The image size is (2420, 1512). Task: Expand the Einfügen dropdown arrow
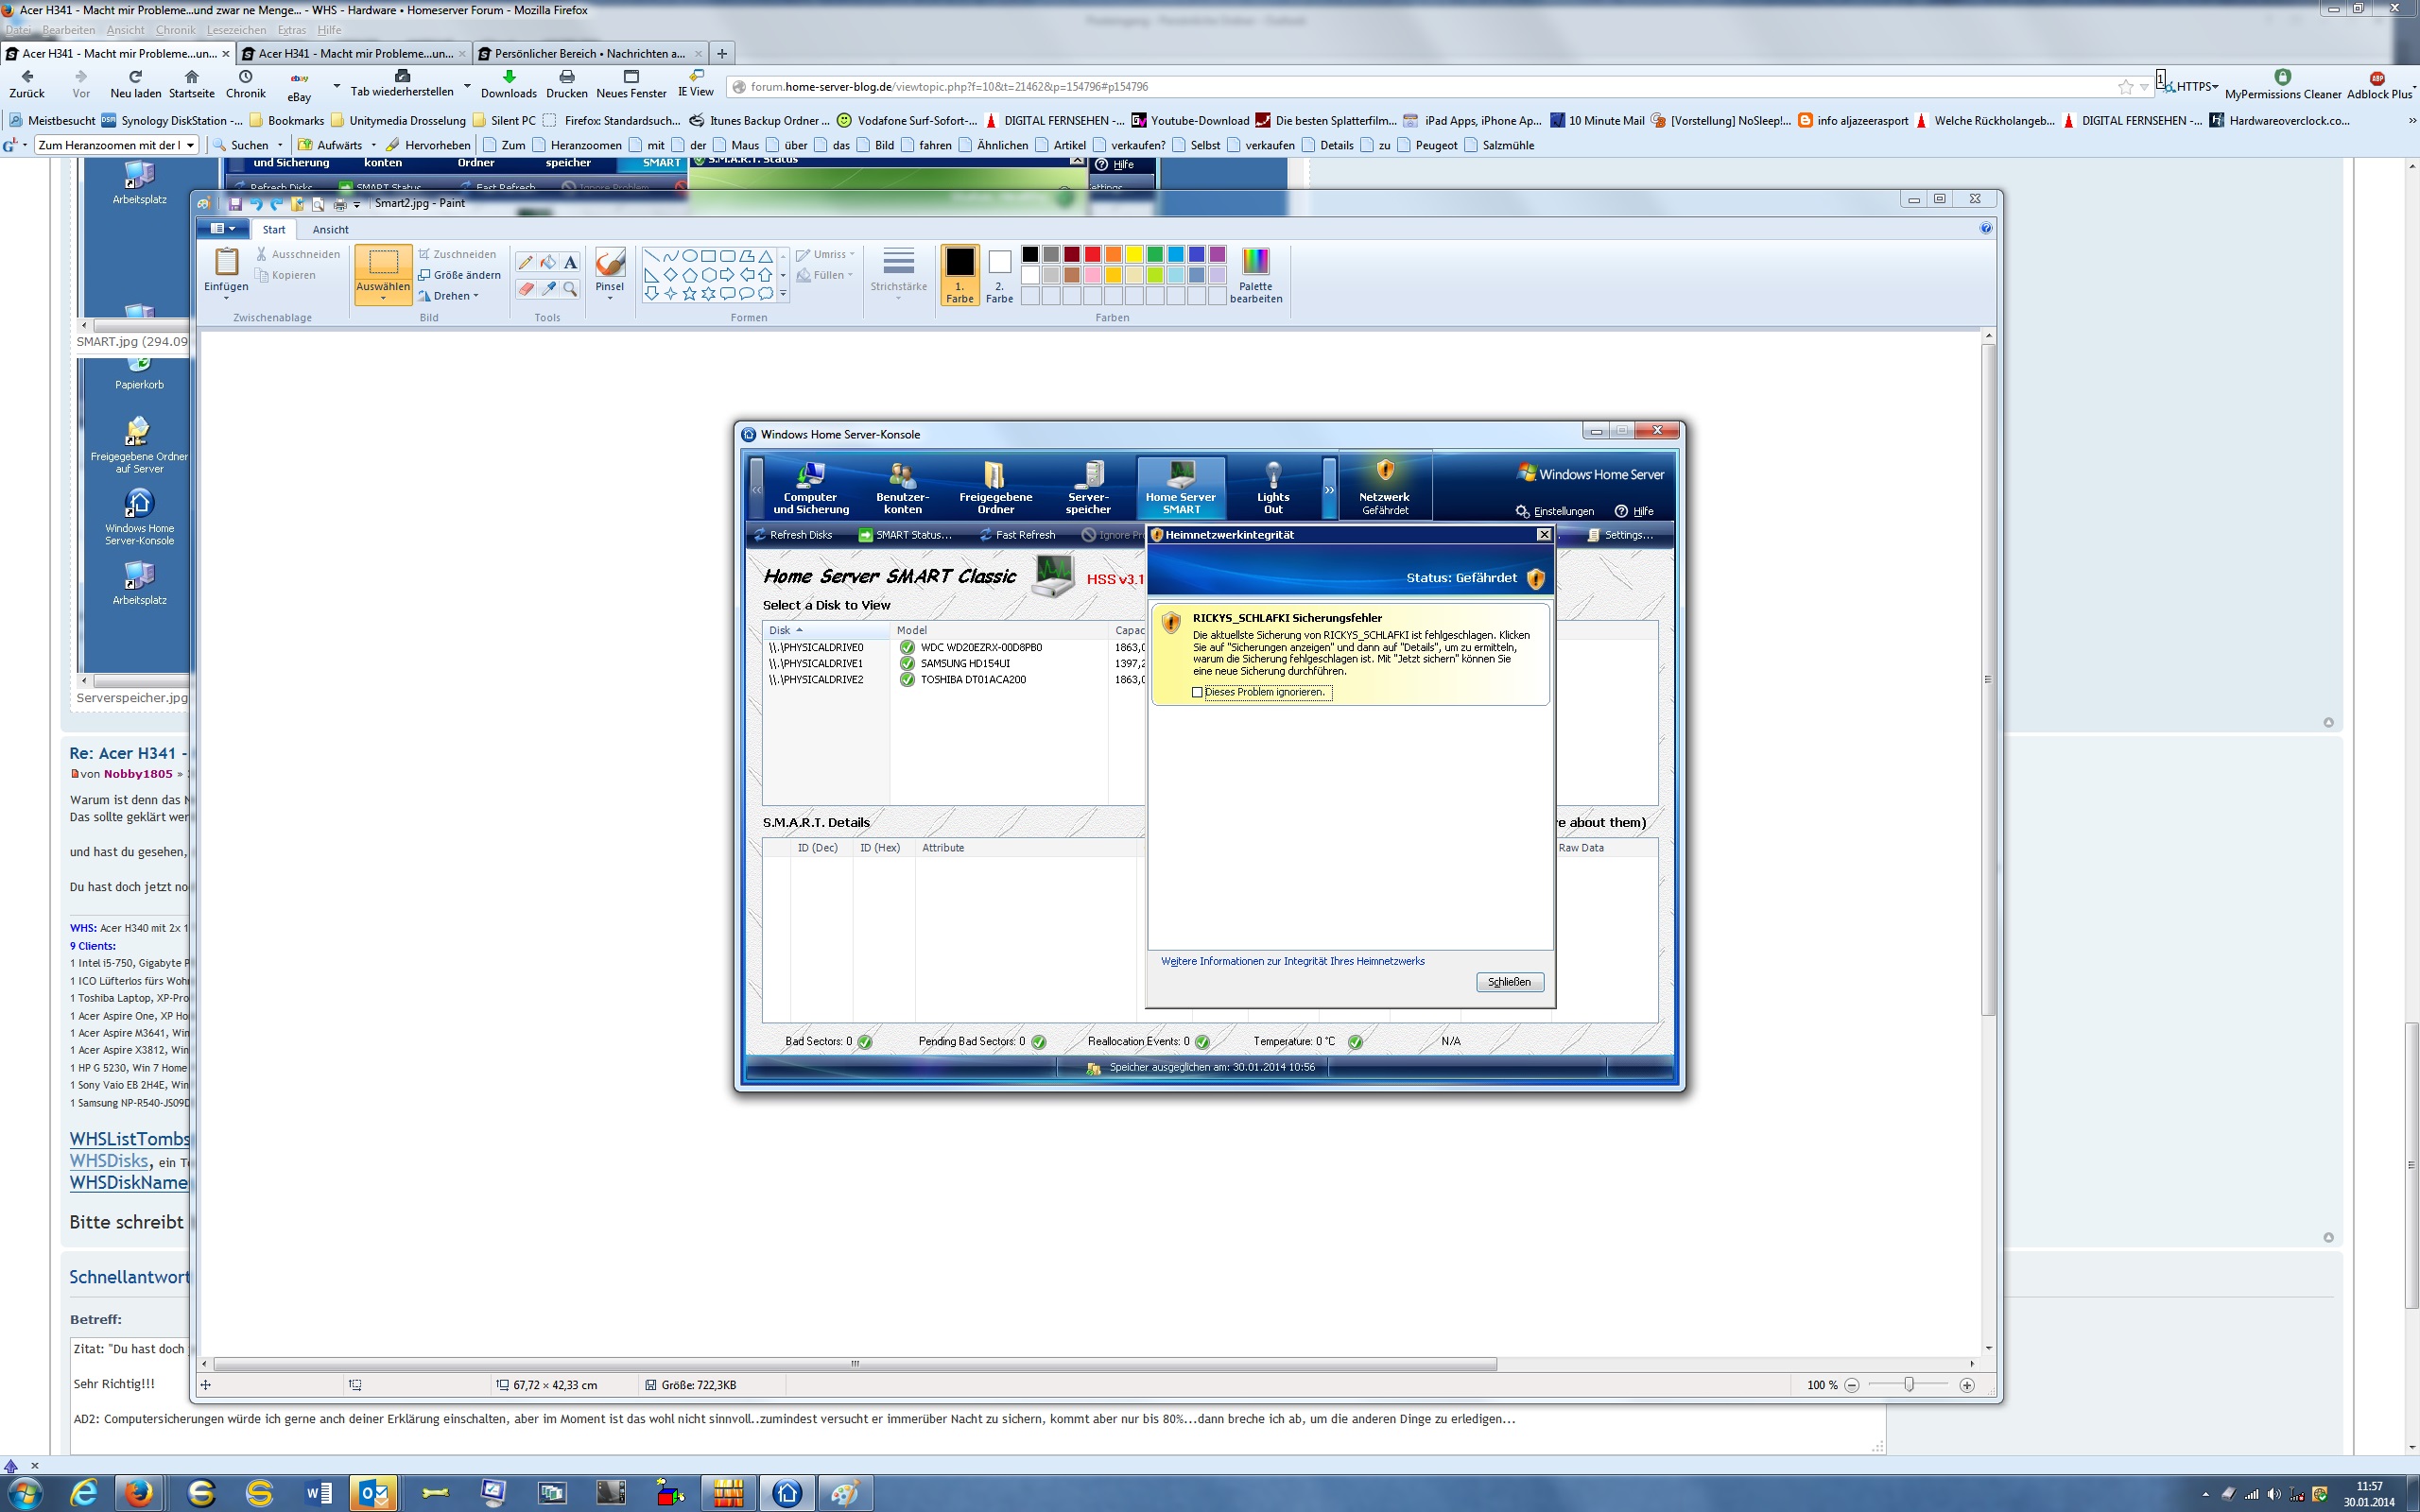pyautogui.click(x=226, y=298)
